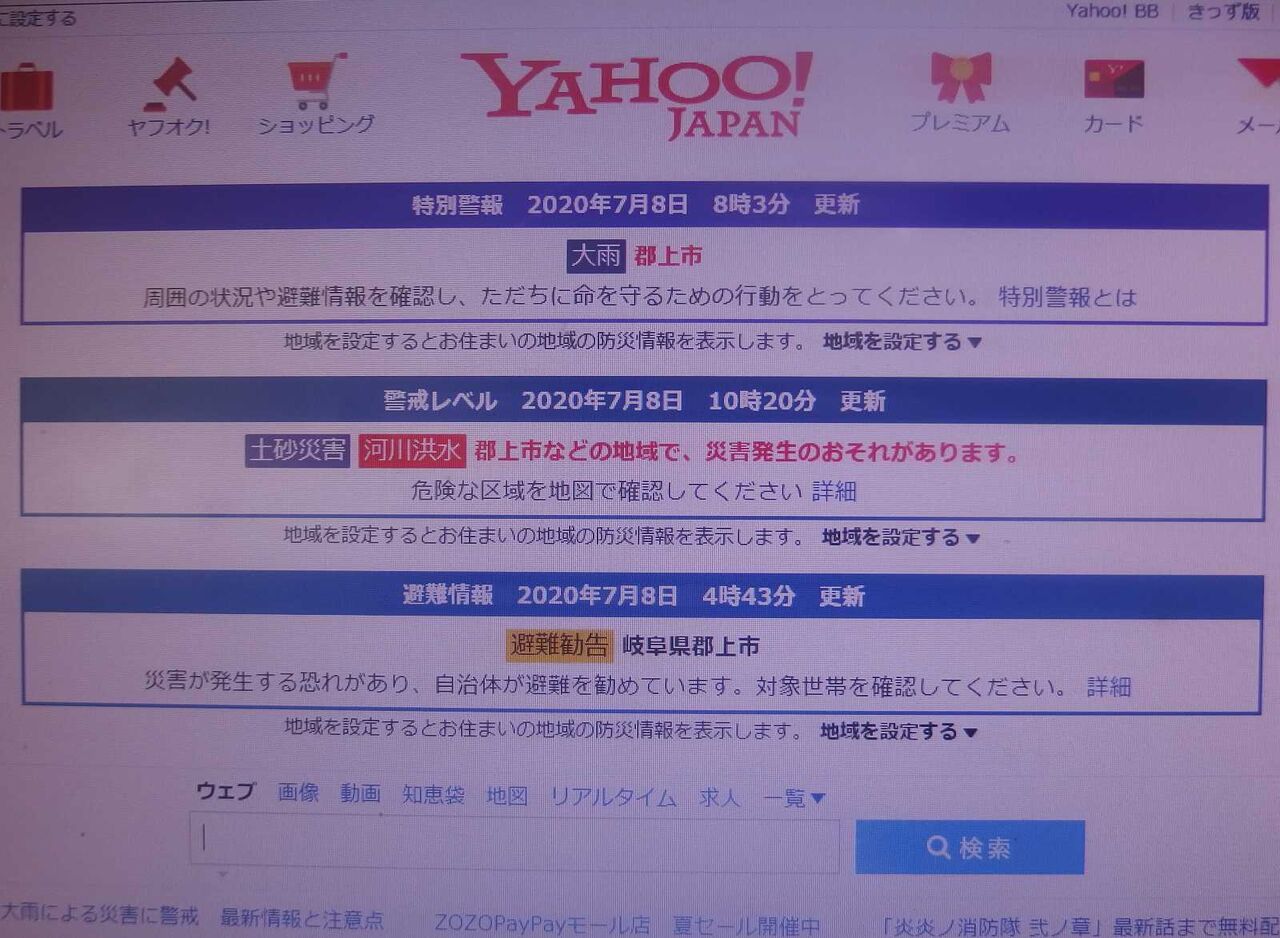
Task: Open the きっず版 link
Action: [x=1223, y=12]
